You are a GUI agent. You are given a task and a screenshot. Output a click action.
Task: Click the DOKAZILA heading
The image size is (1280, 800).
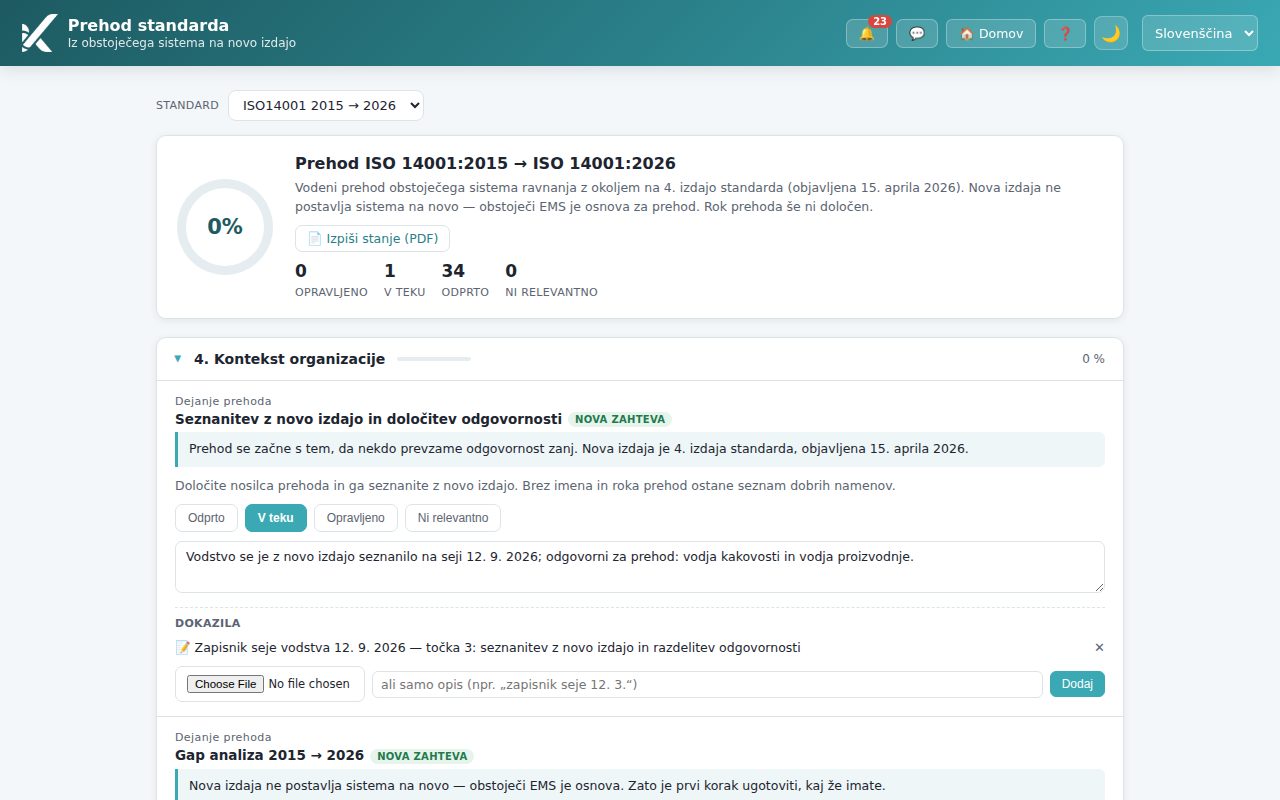coord(208,623)
